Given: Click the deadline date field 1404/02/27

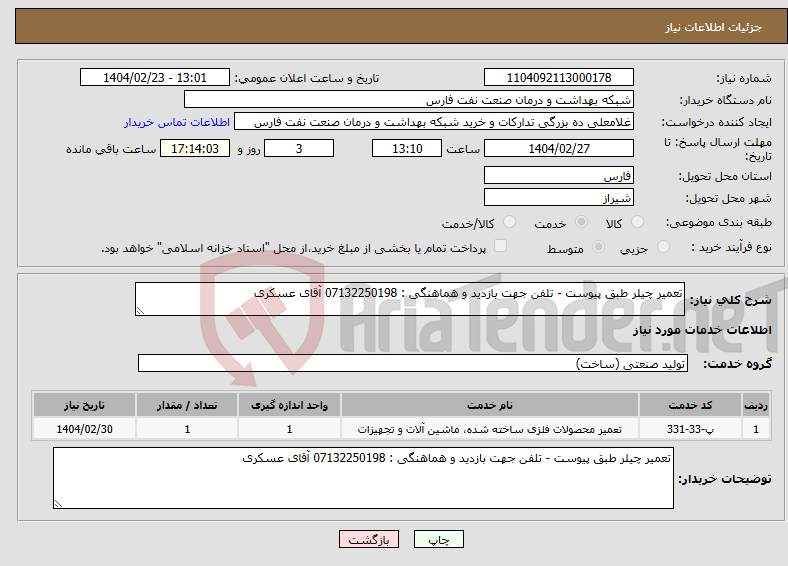Looking at the screenshot, I should click(x=558, y=148).
